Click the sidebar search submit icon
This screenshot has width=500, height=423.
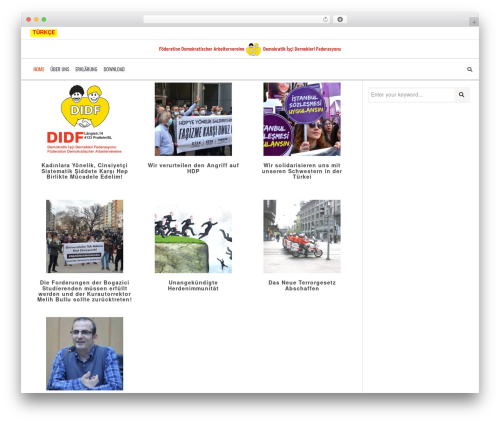[462, 95]
